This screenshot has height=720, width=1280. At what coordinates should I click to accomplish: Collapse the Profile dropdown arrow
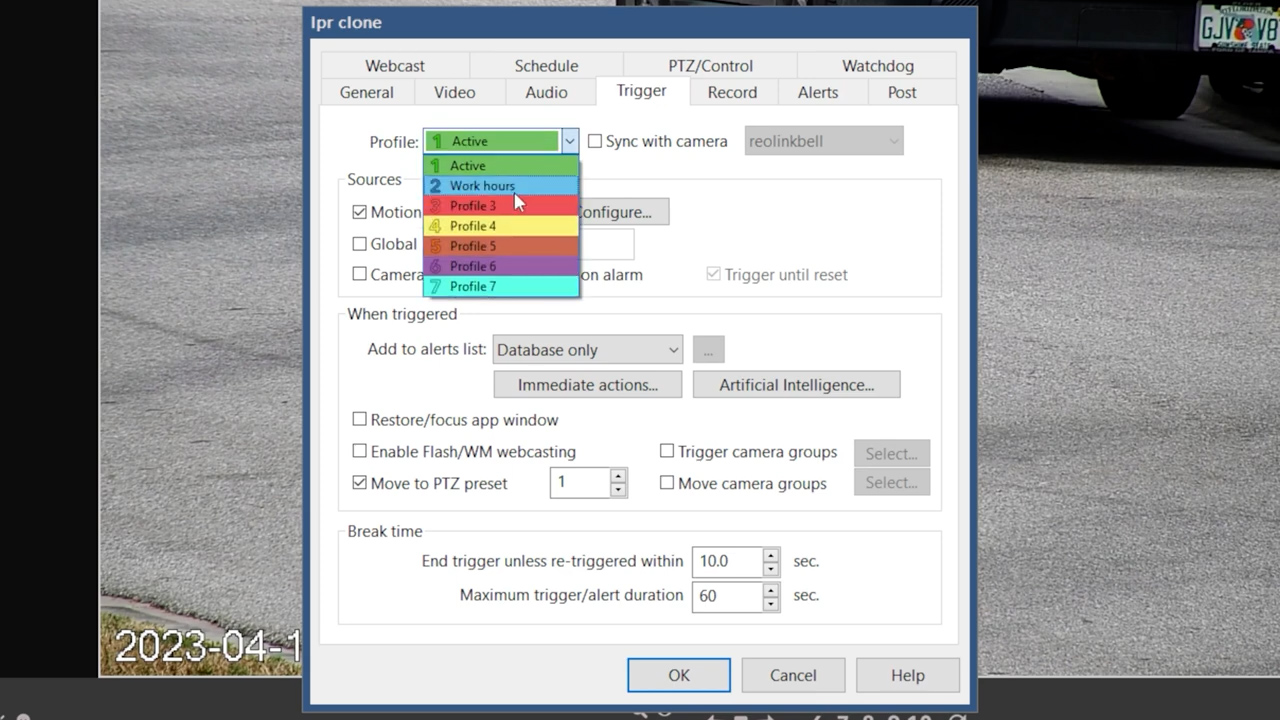coord(569,142)
